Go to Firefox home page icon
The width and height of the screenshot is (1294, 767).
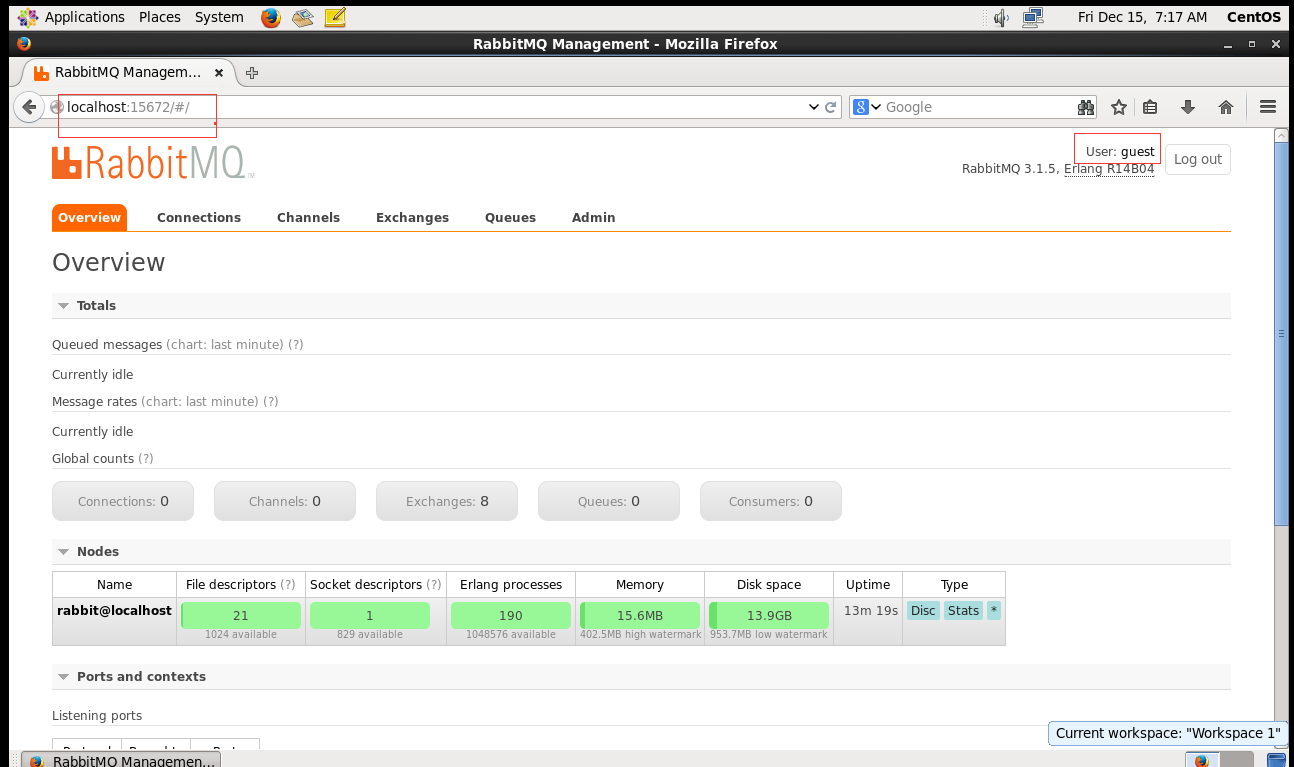pos(1225,107)
